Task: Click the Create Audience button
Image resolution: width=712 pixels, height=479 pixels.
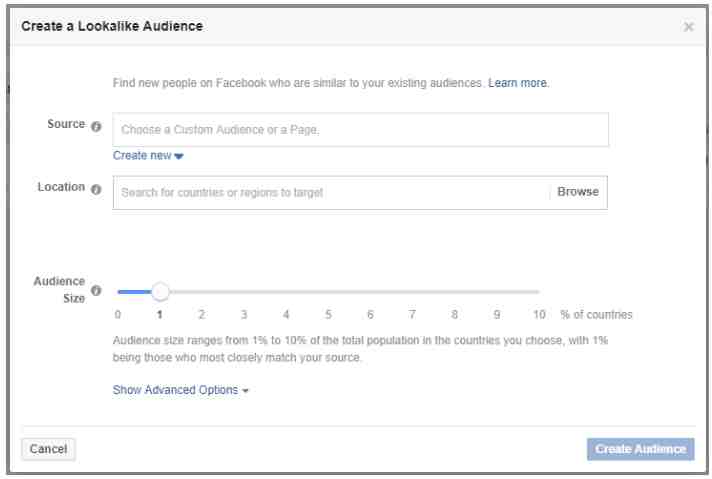Action: click(640, 449)
